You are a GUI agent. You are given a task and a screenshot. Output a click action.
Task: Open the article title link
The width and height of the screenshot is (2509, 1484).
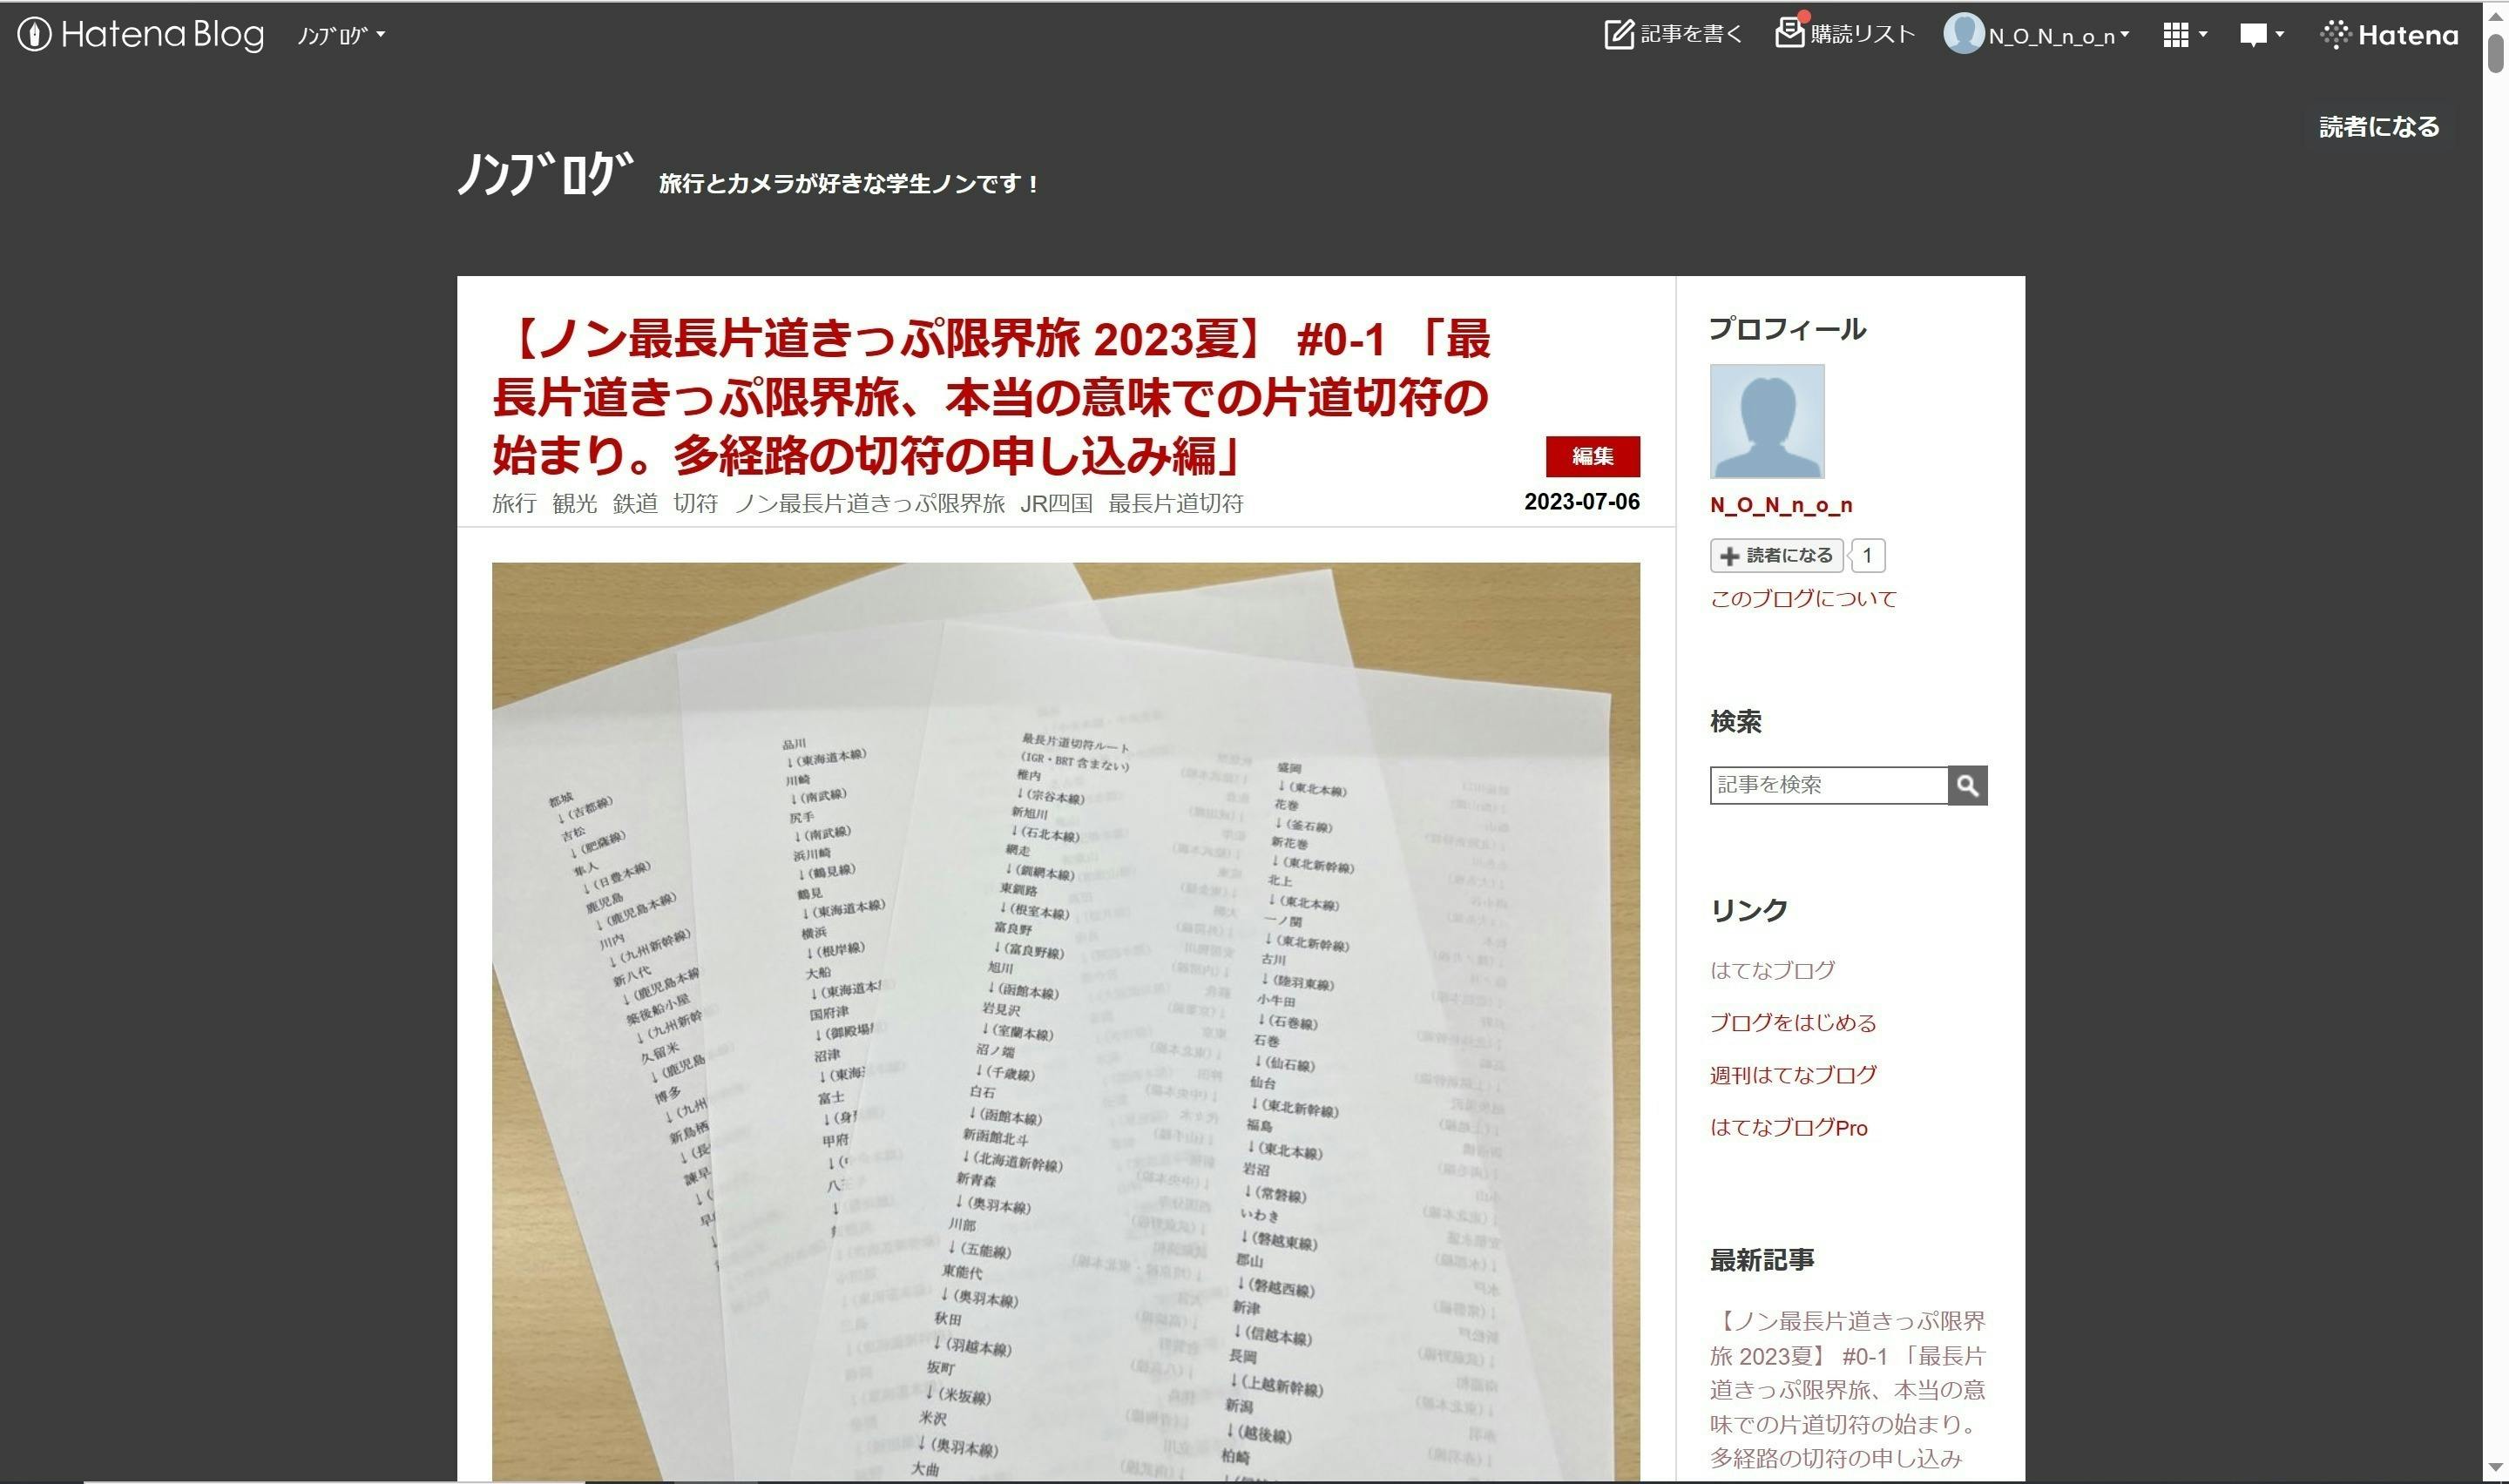tap(991, 397)
